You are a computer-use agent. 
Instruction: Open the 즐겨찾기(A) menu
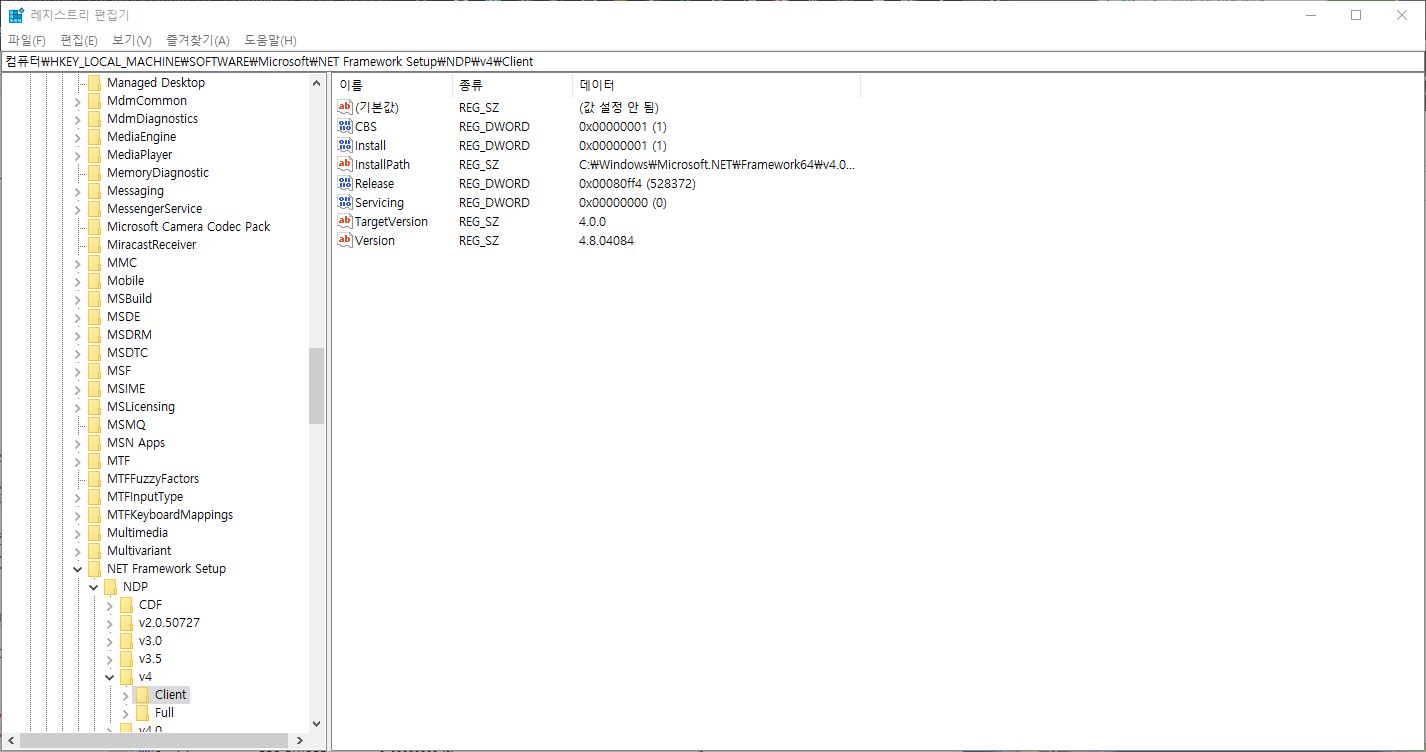click(x=198, y=40)
